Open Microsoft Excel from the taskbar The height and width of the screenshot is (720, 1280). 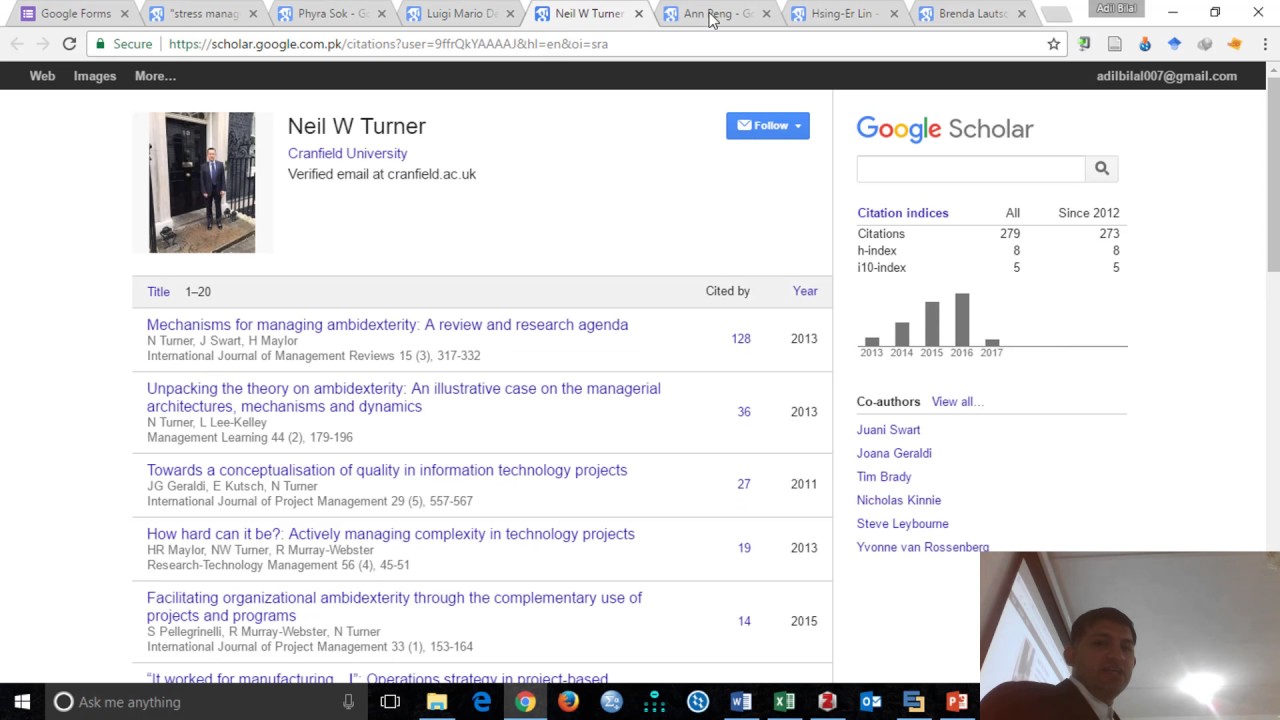click(784, 702)
